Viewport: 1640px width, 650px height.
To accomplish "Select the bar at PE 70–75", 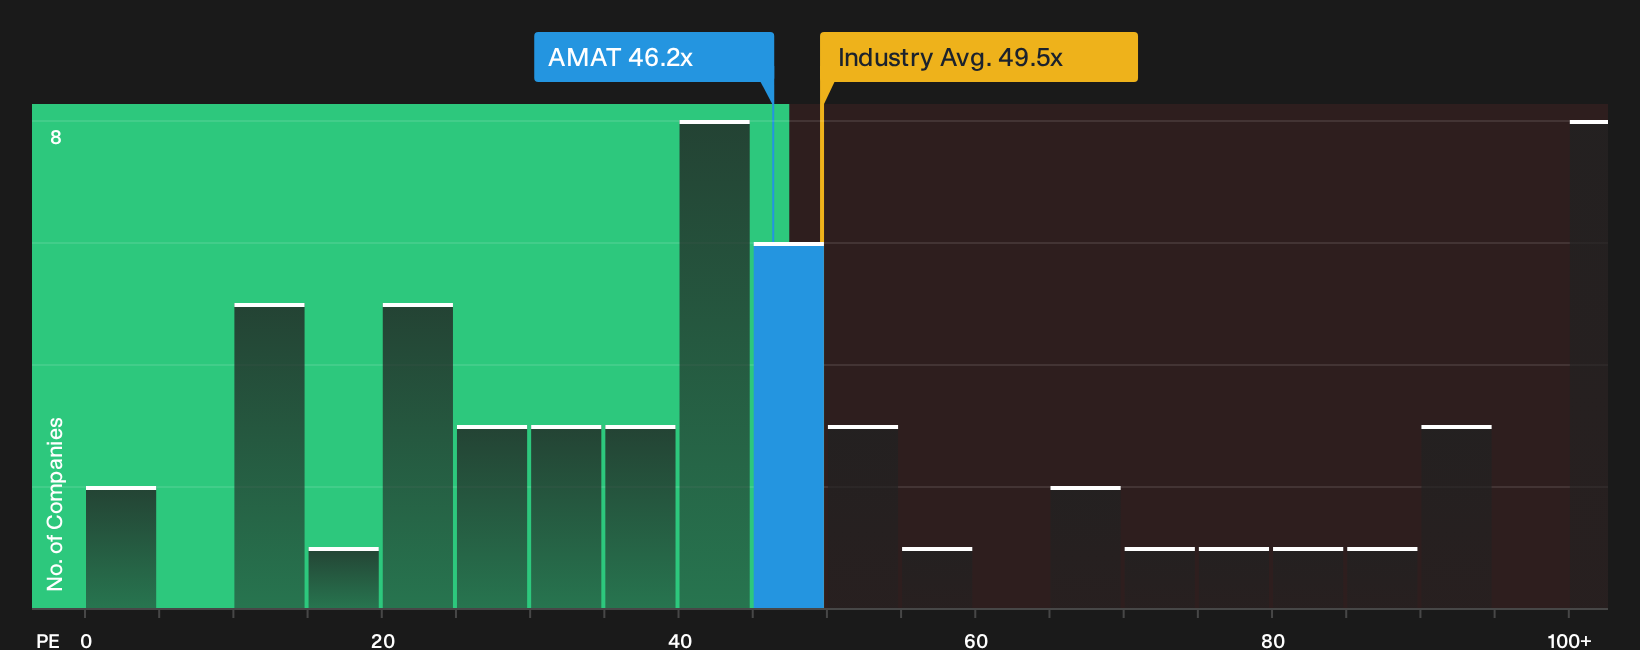I will click(x=1160, y=578).
